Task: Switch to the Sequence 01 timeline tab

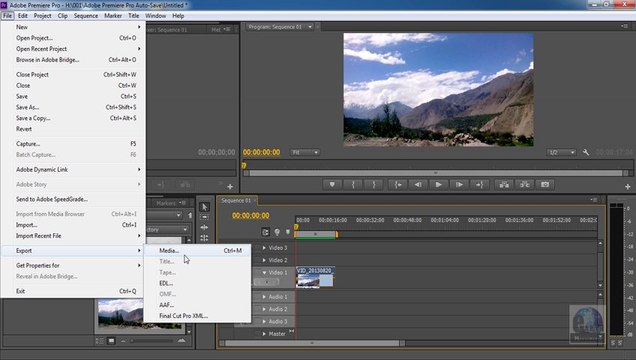Action: [x=236, y=200]
